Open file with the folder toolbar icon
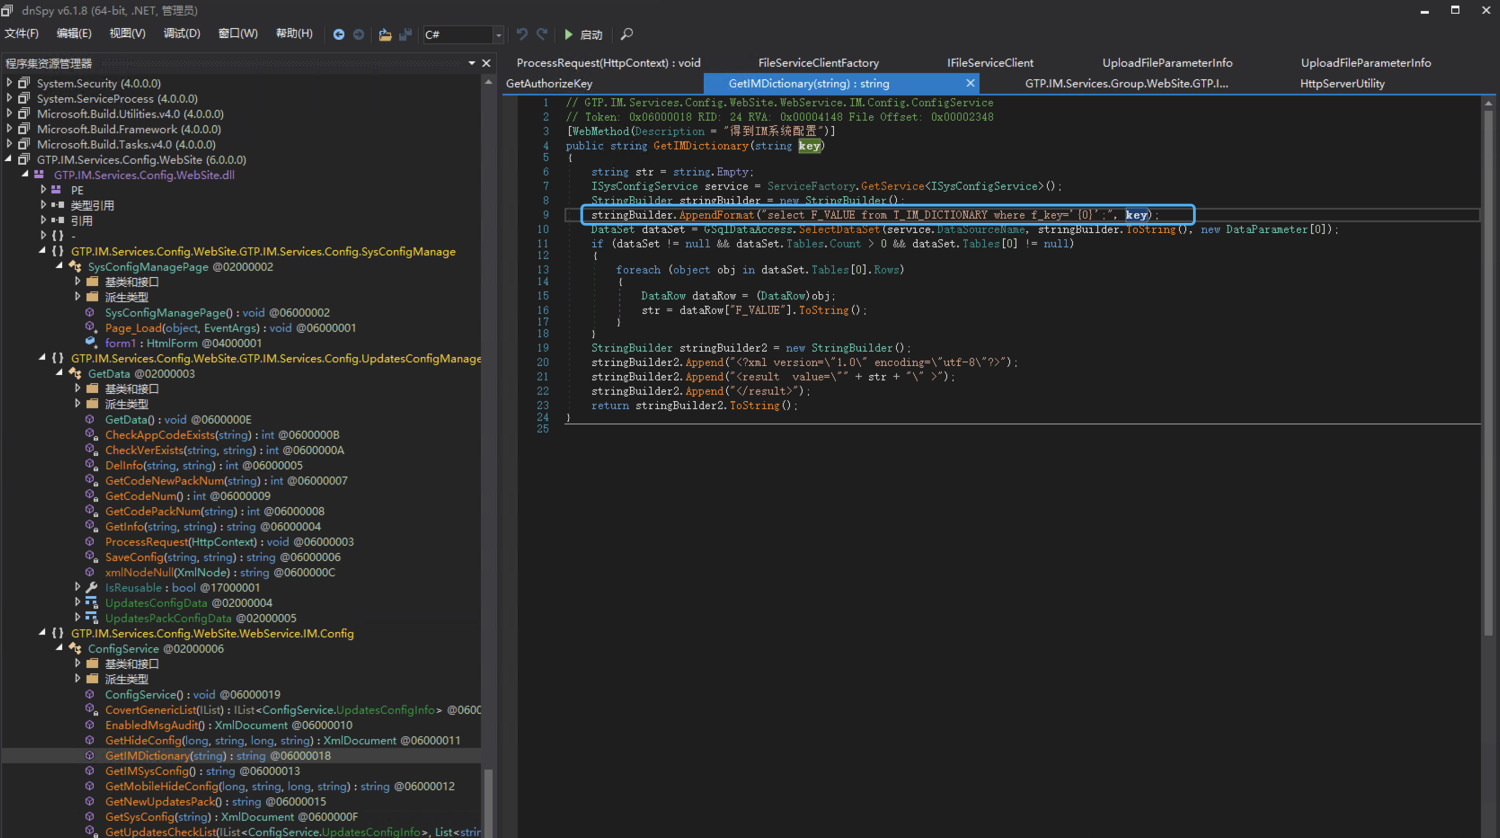The width and height of the screenshot is (1500, 838). tap(385, 34)
